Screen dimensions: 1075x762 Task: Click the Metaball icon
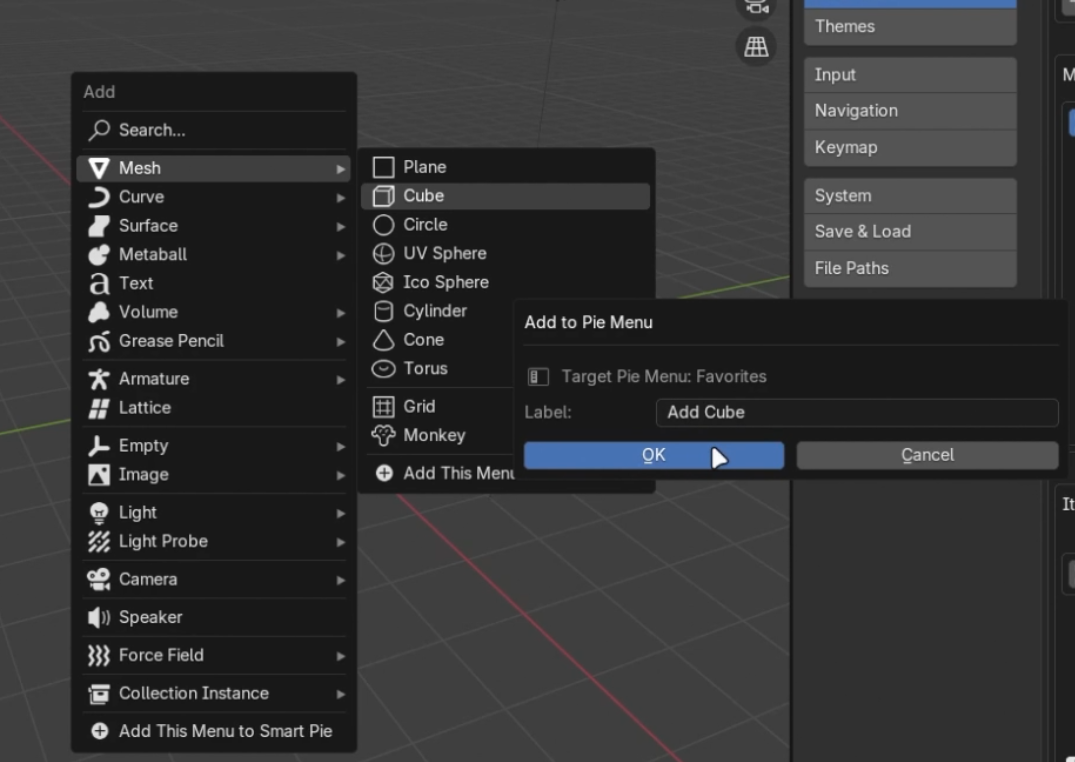click(x=99, y=254)
